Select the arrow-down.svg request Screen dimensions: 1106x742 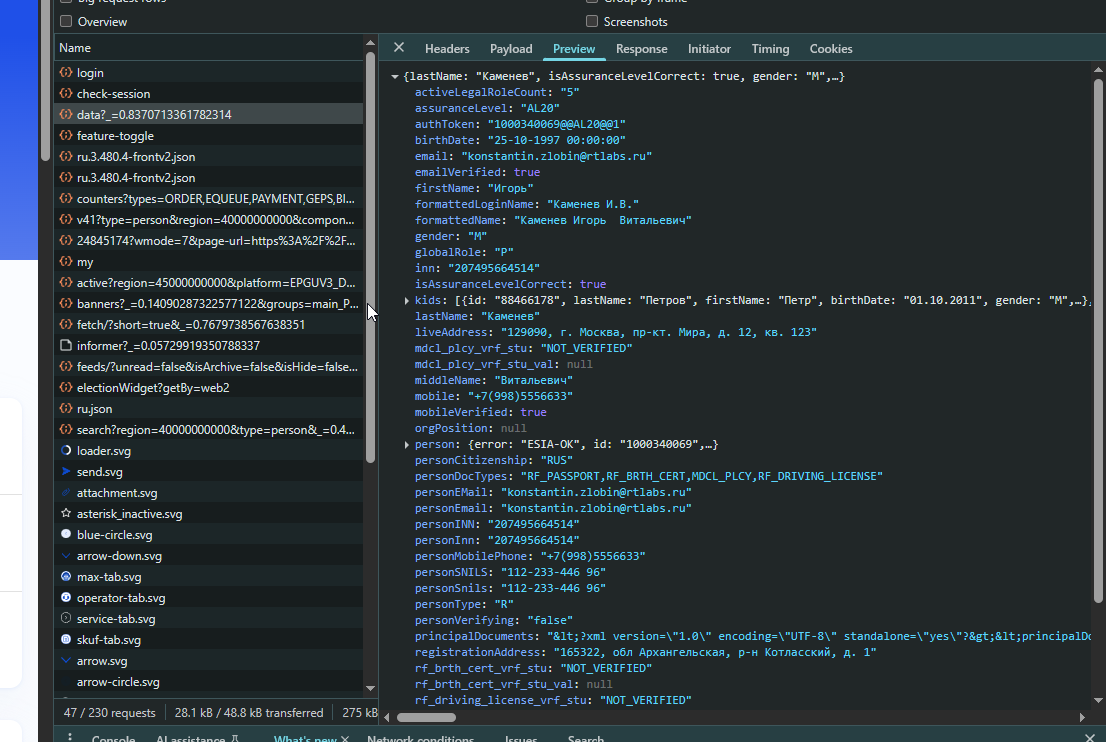click(x=209, y=556)
